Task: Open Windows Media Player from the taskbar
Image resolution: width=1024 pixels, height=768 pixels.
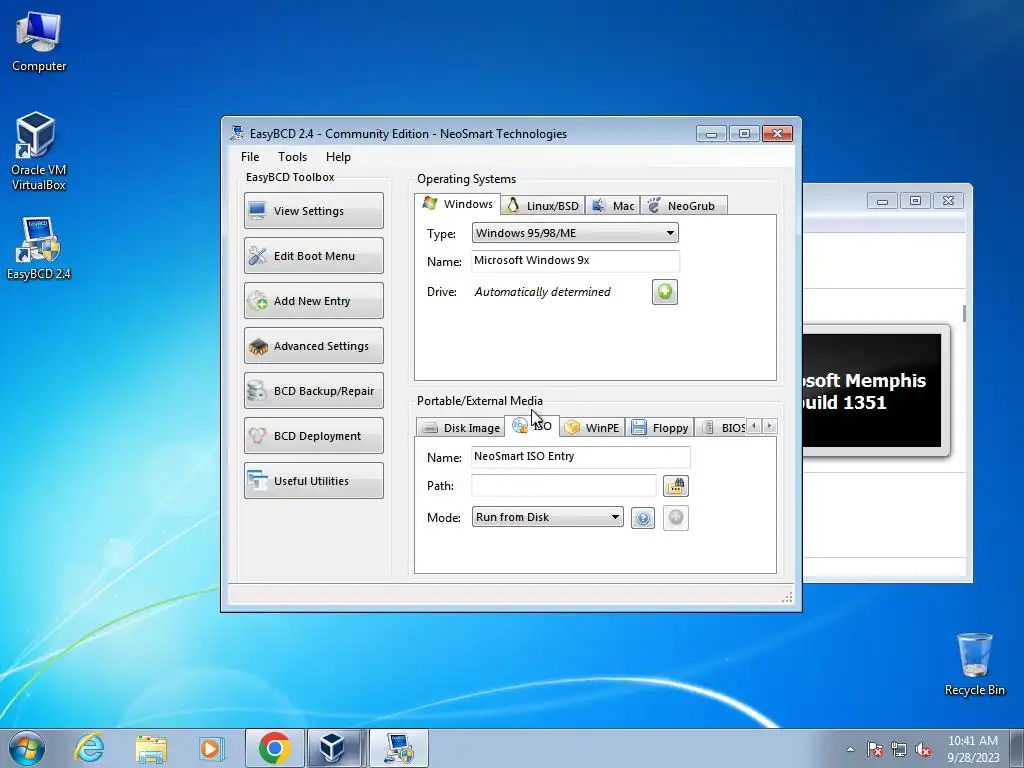Action: click(212, 748)
